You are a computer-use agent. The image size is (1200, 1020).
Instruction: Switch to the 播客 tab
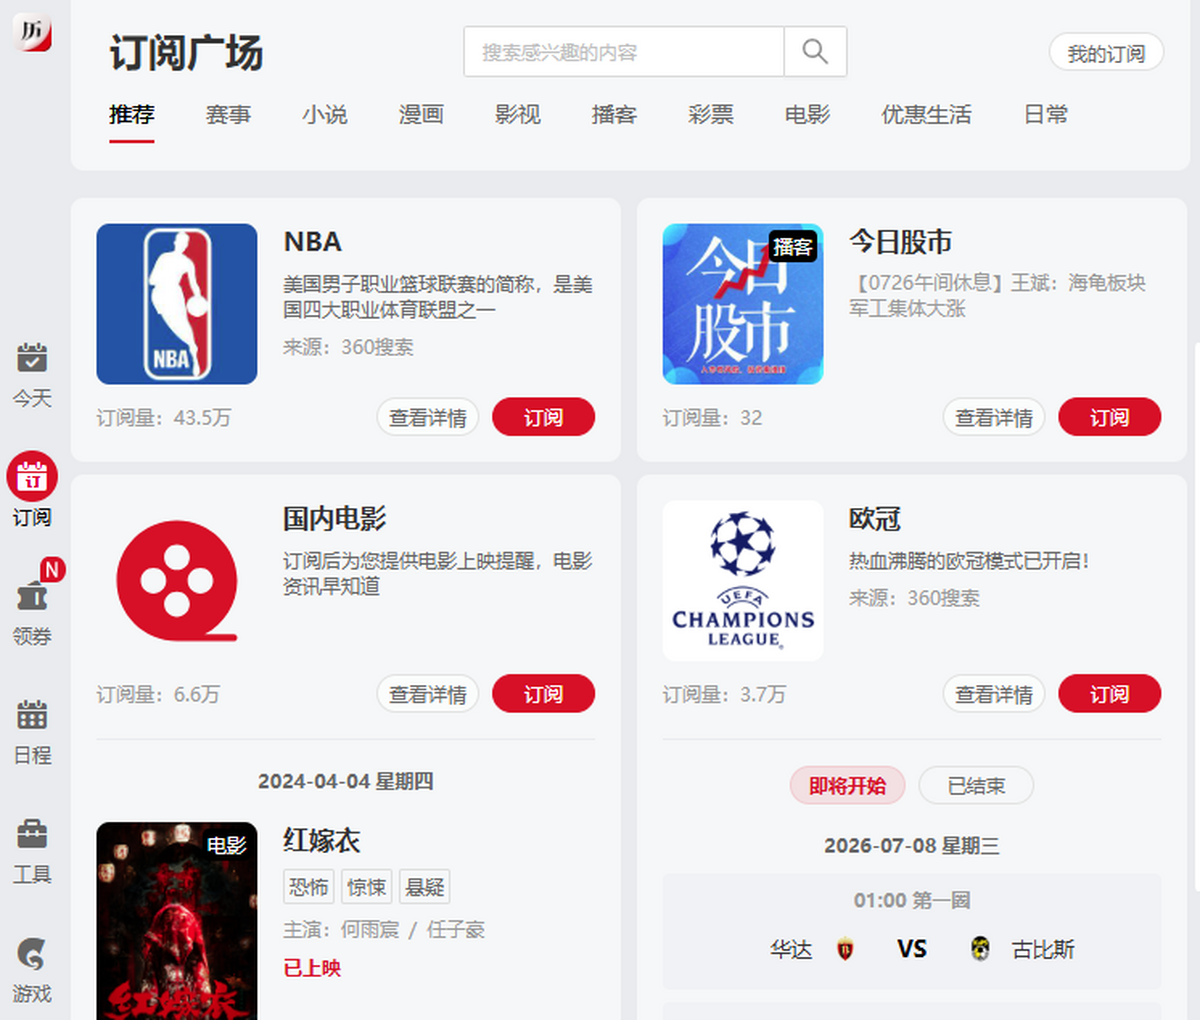tap(614, 114)
